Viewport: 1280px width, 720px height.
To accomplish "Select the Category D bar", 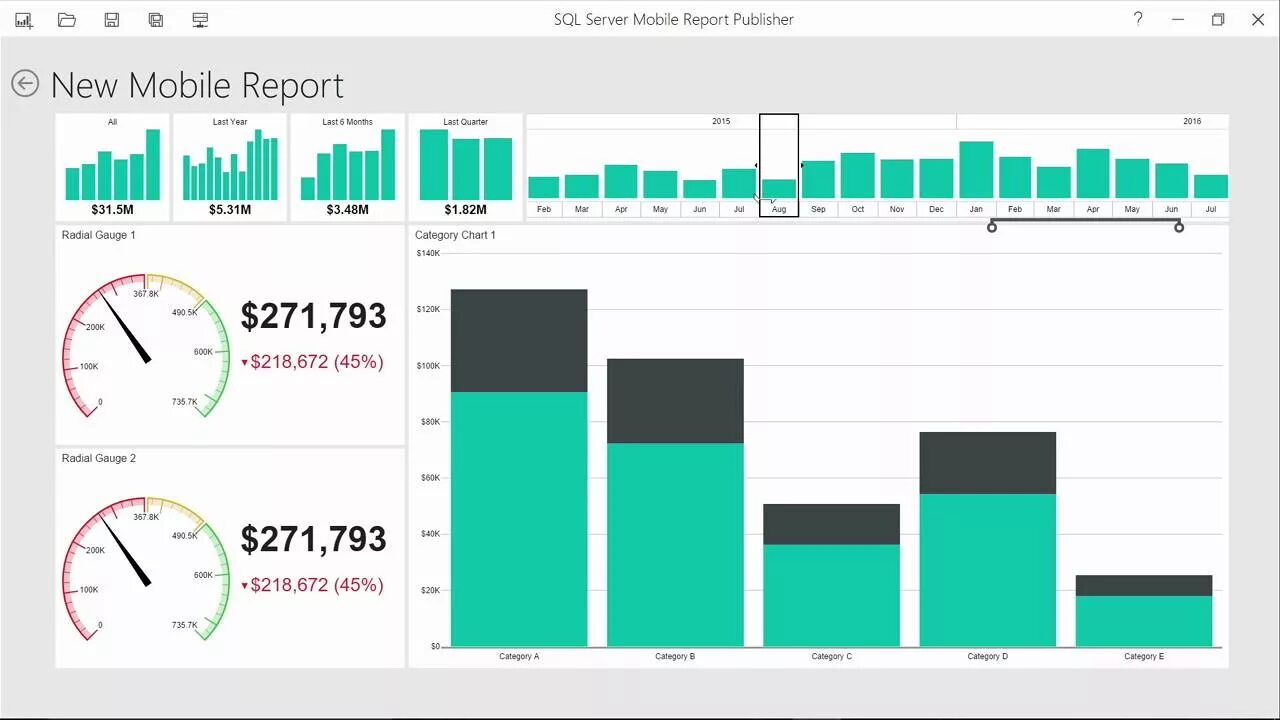I will coord(987,539).
